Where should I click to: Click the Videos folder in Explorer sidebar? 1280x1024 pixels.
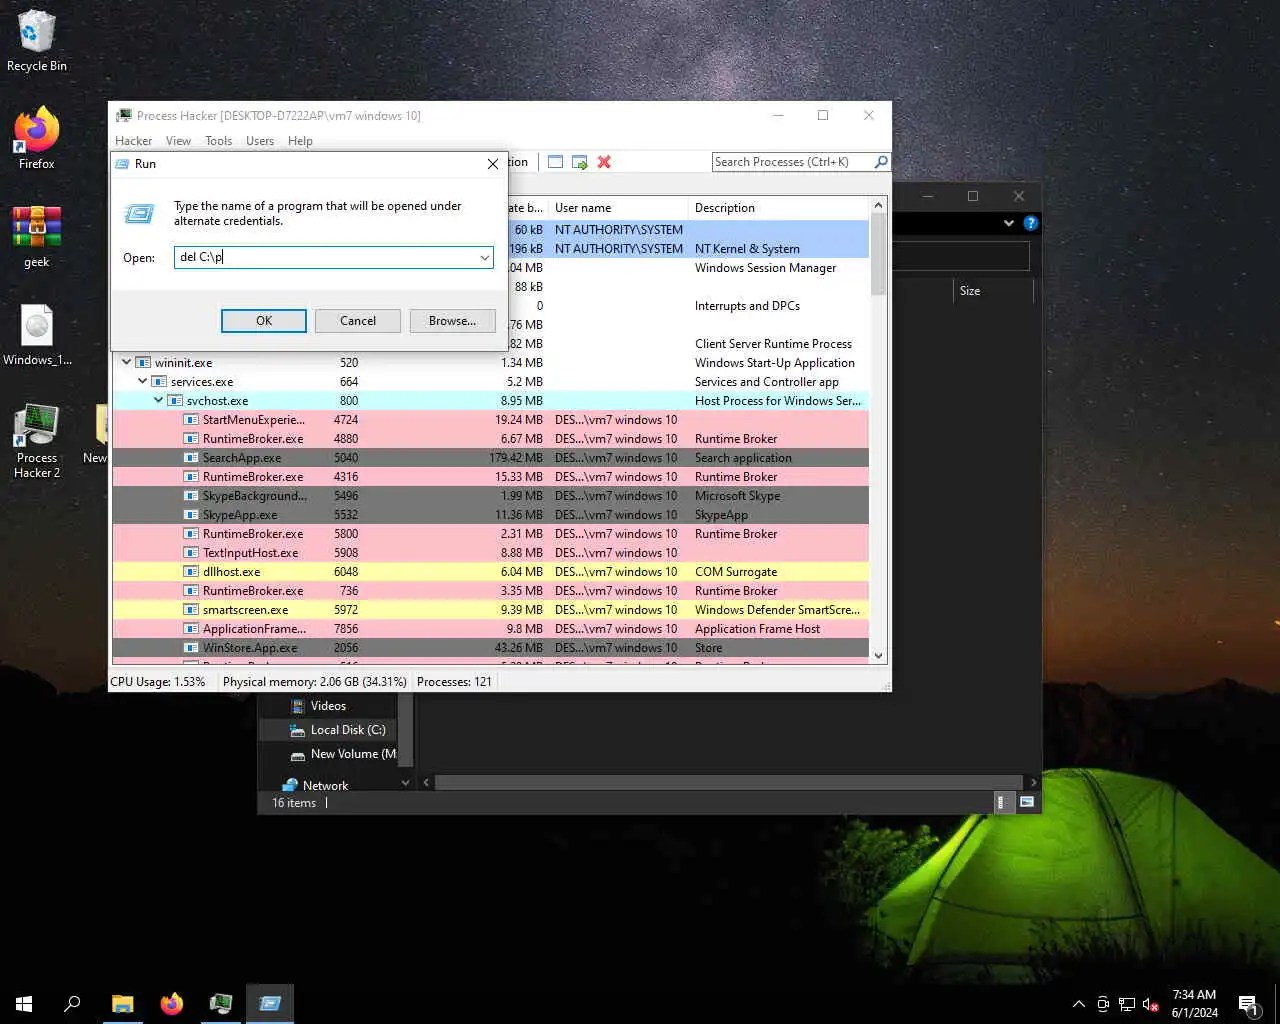click(x=327, y=706)
